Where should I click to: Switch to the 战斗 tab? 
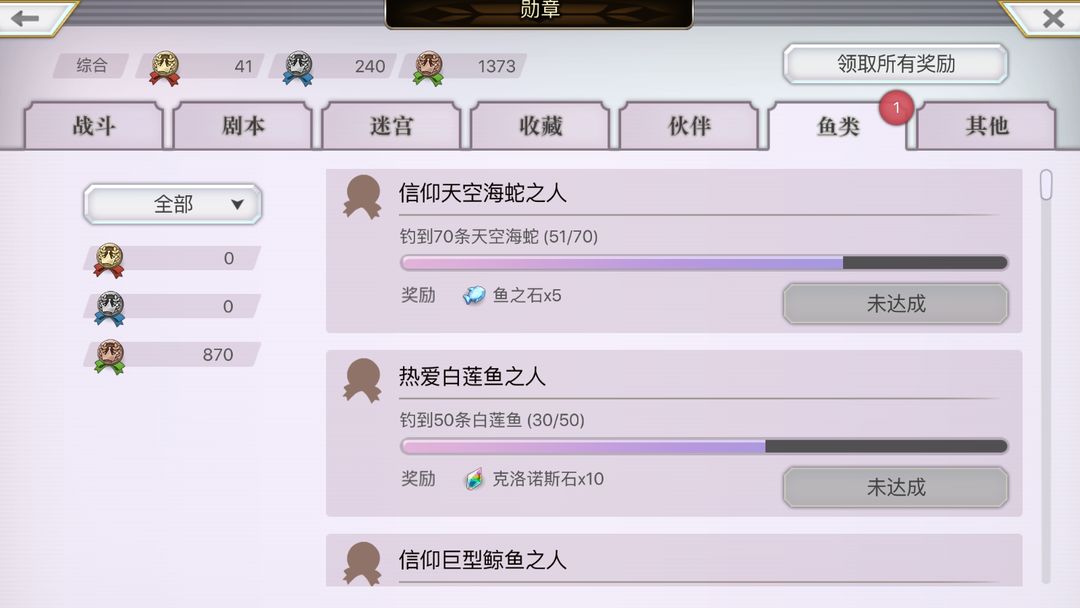coord(94,126)
